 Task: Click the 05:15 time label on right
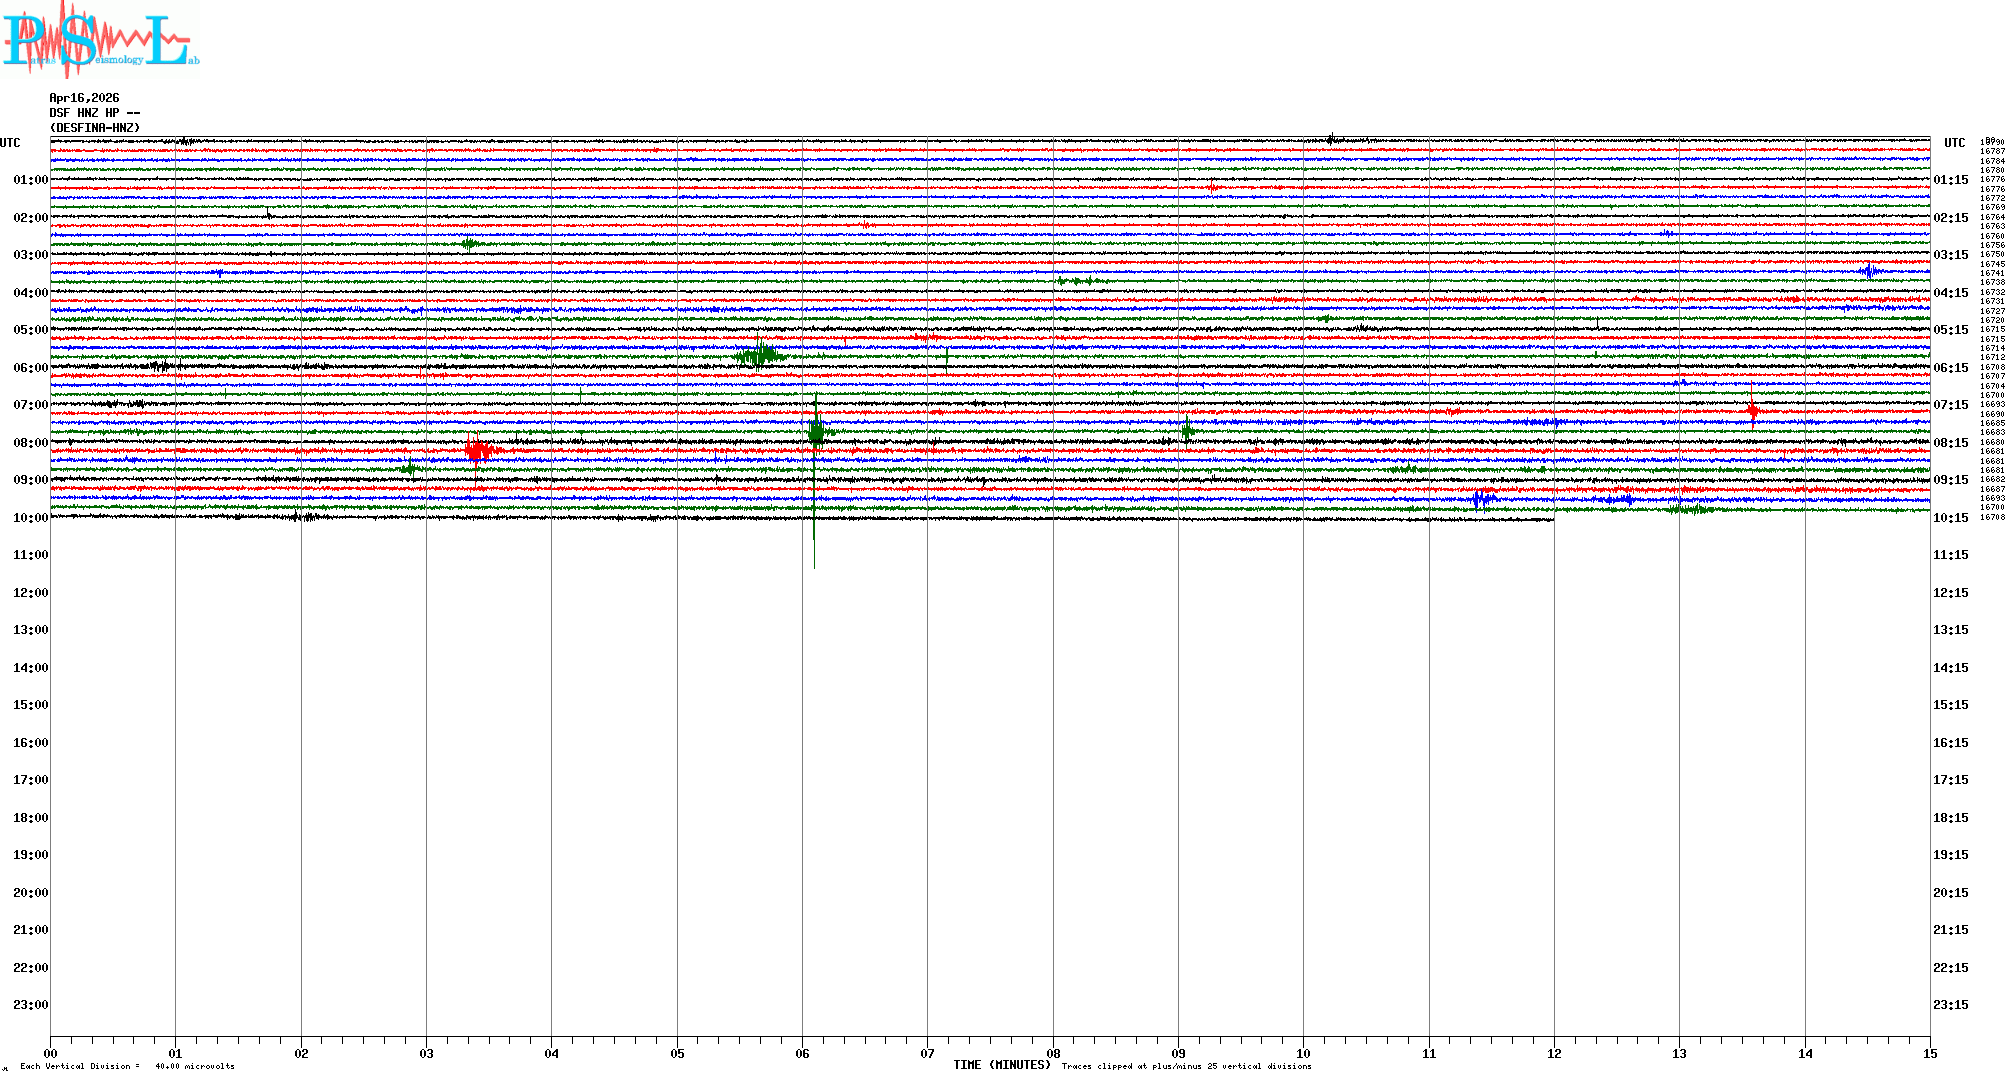1950,330
